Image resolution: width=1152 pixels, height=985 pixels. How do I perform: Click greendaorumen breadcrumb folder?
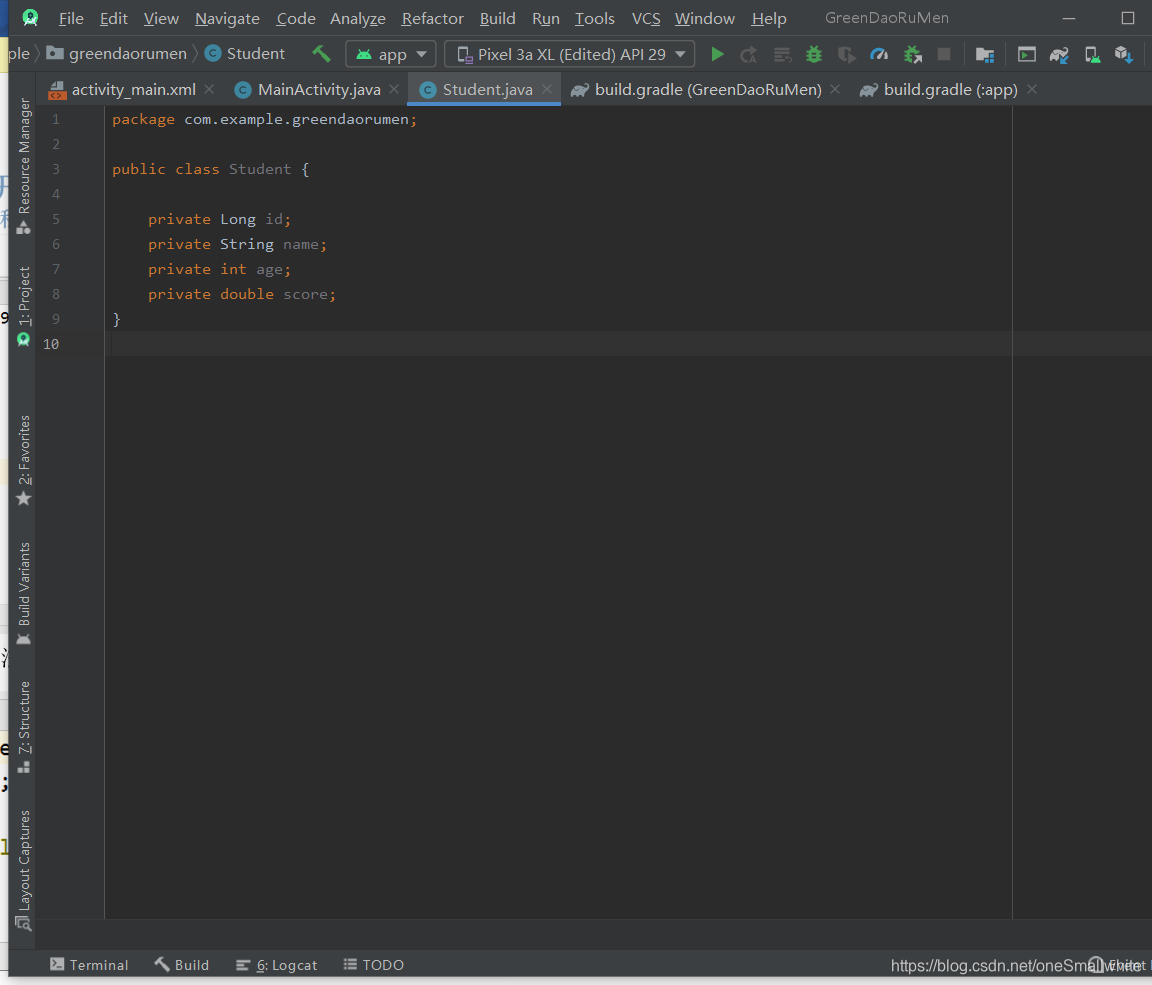click(x=117, y=54)
